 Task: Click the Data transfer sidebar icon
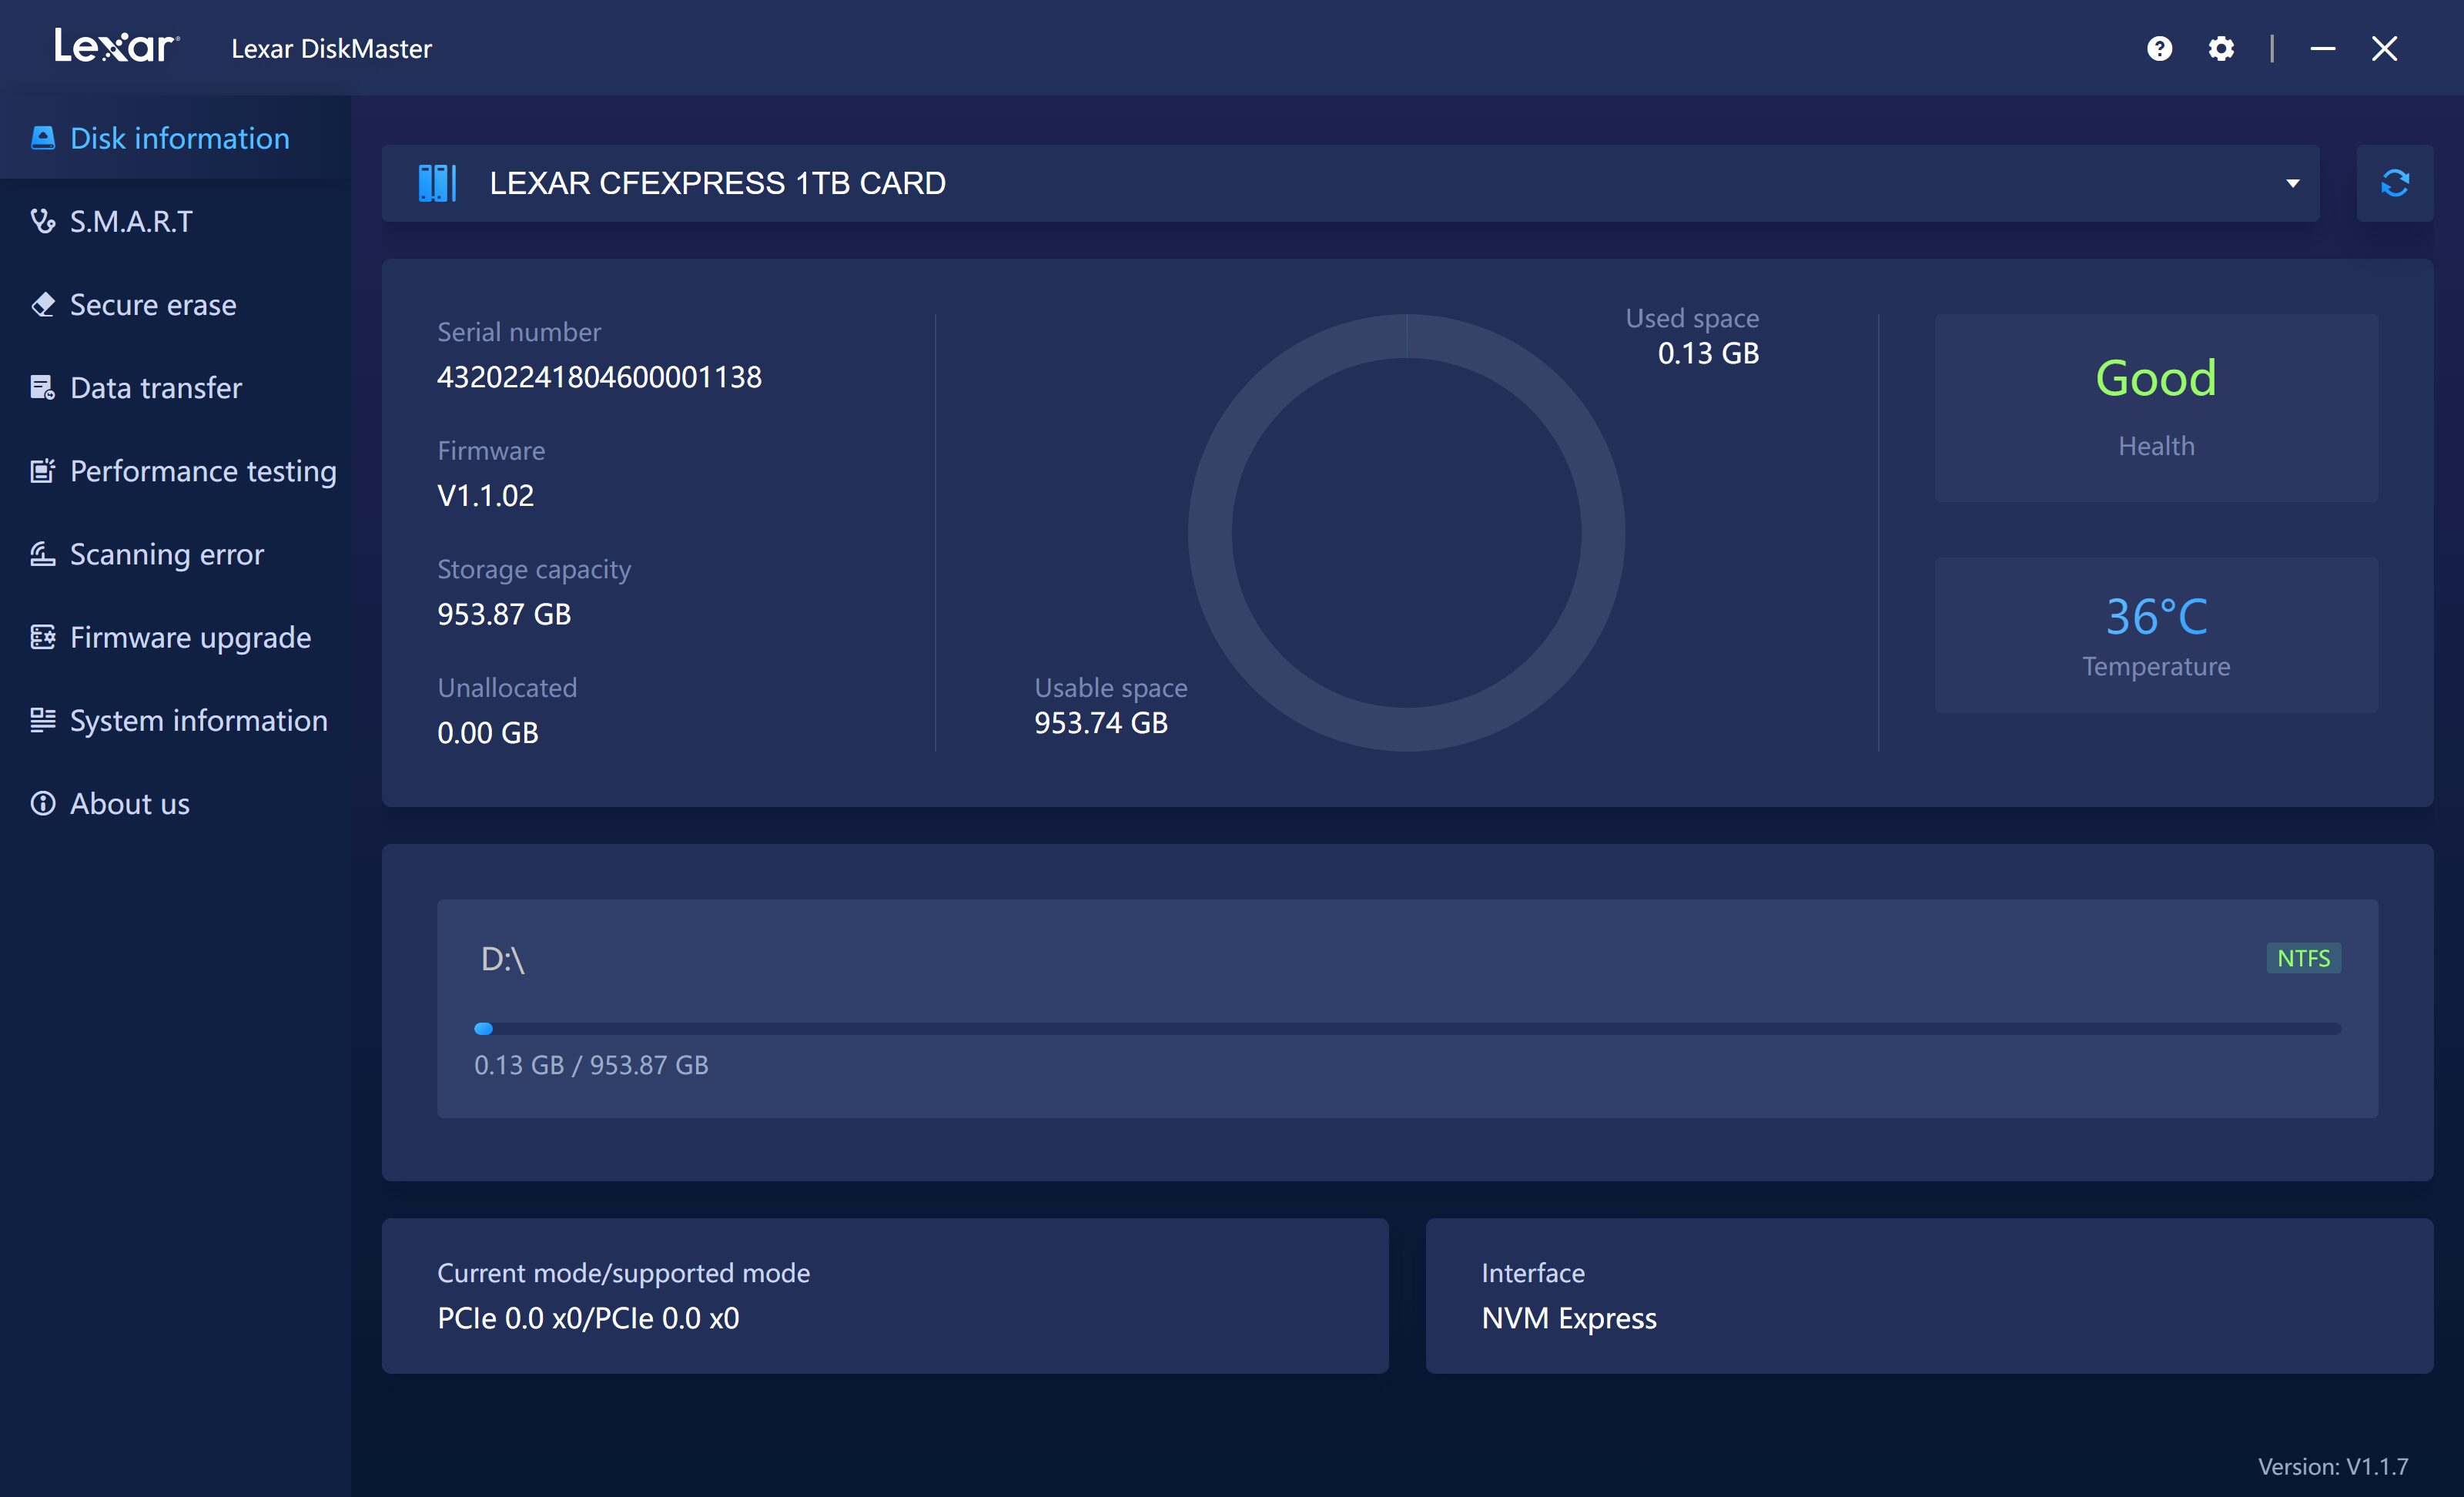coord(42,388)
